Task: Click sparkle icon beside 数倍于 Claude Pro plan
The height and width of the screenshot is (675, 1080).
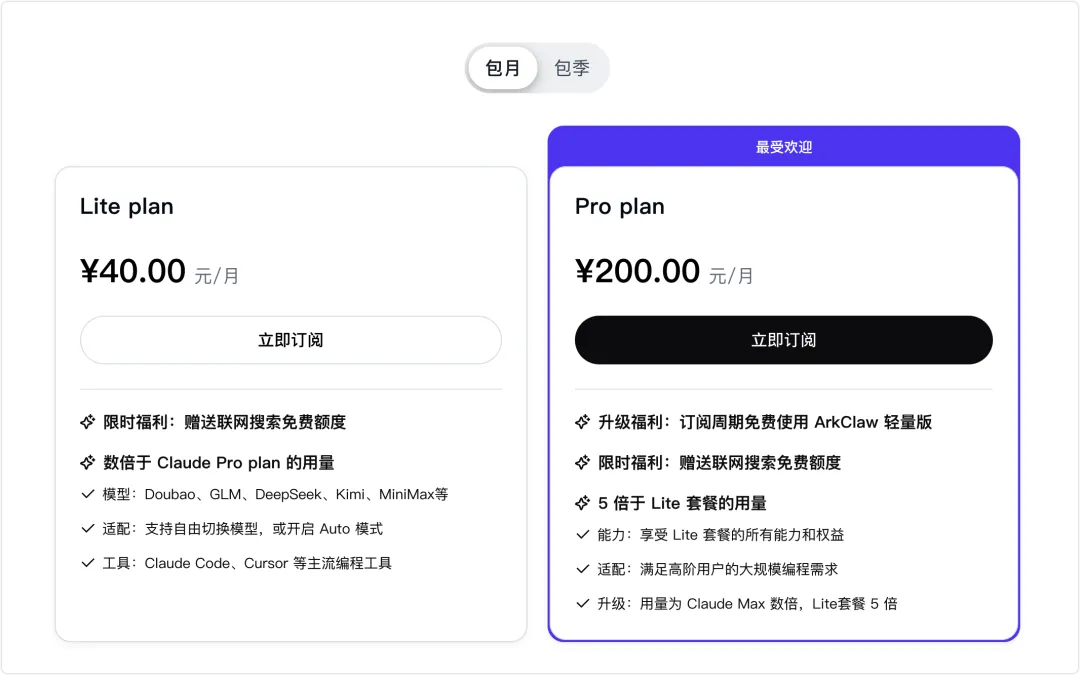Action: click(88, 462)
